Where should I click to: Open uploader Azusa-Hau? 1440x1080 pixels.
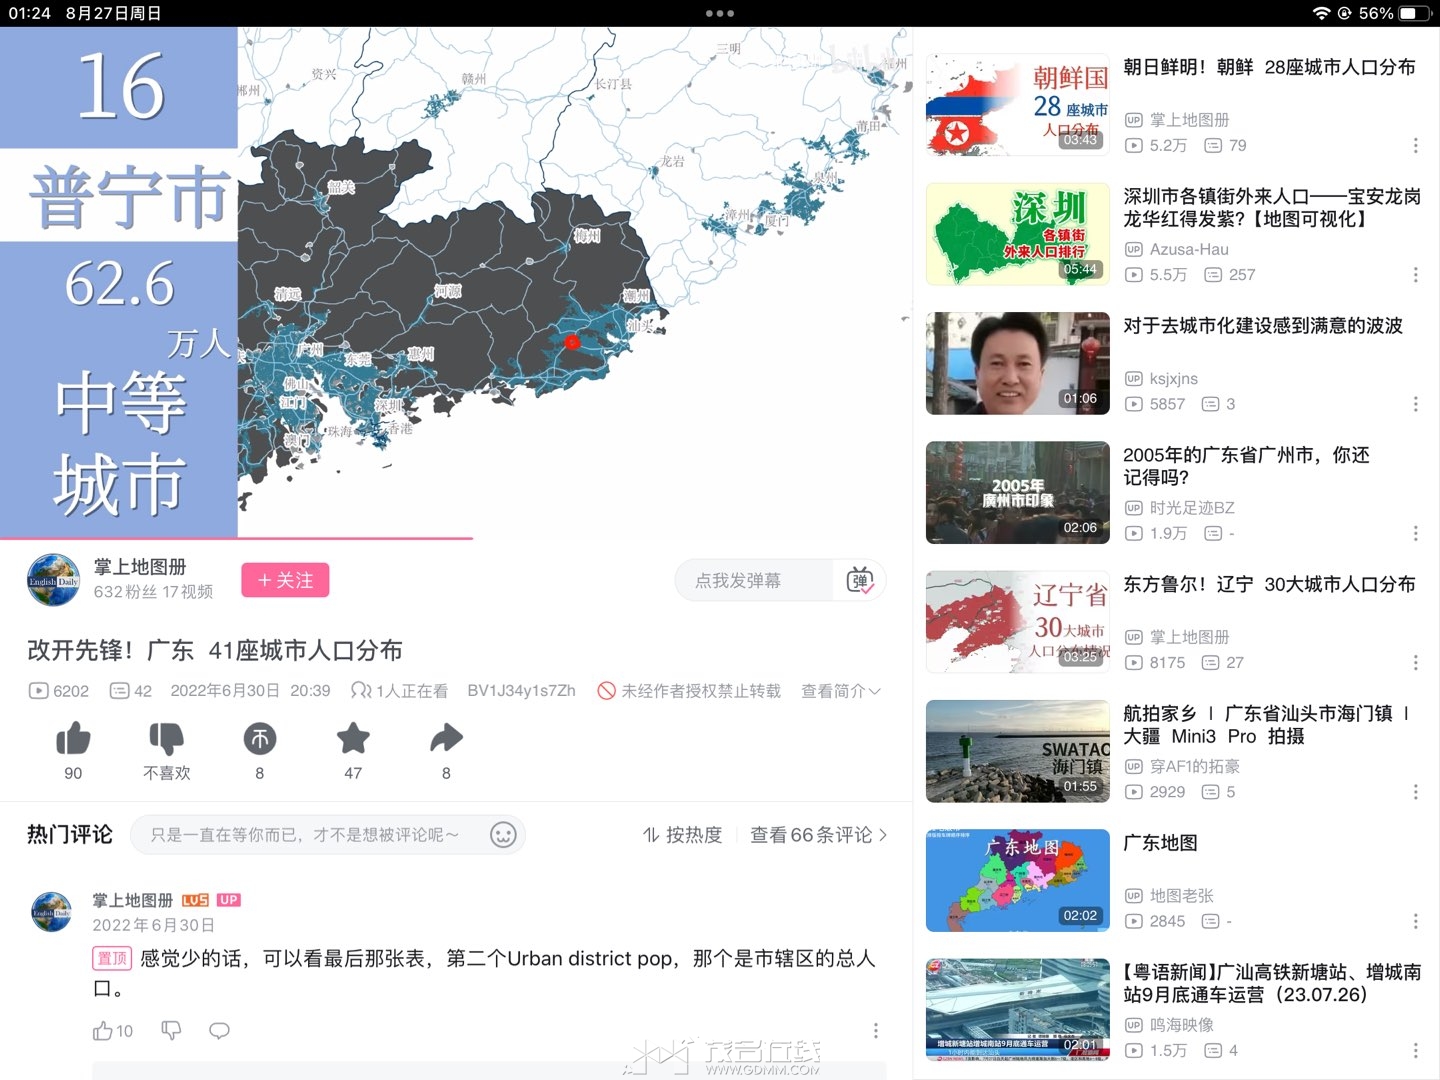pos(1189,249)
